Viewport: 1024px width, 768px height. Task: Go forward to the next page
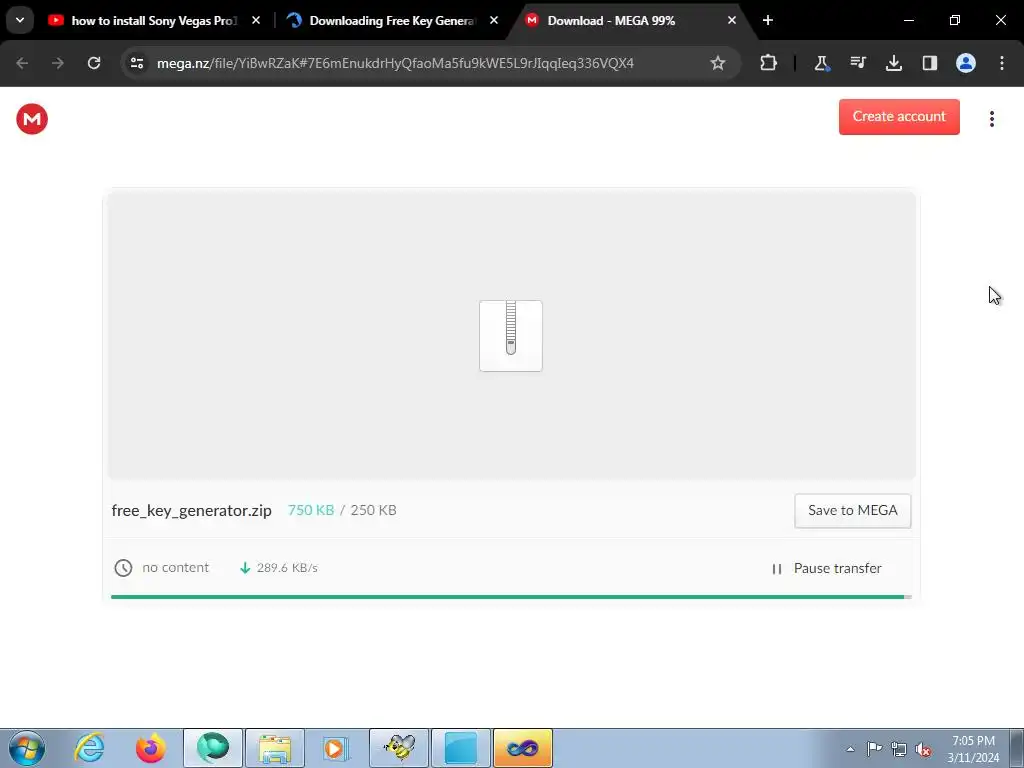[x=58, y=63]
